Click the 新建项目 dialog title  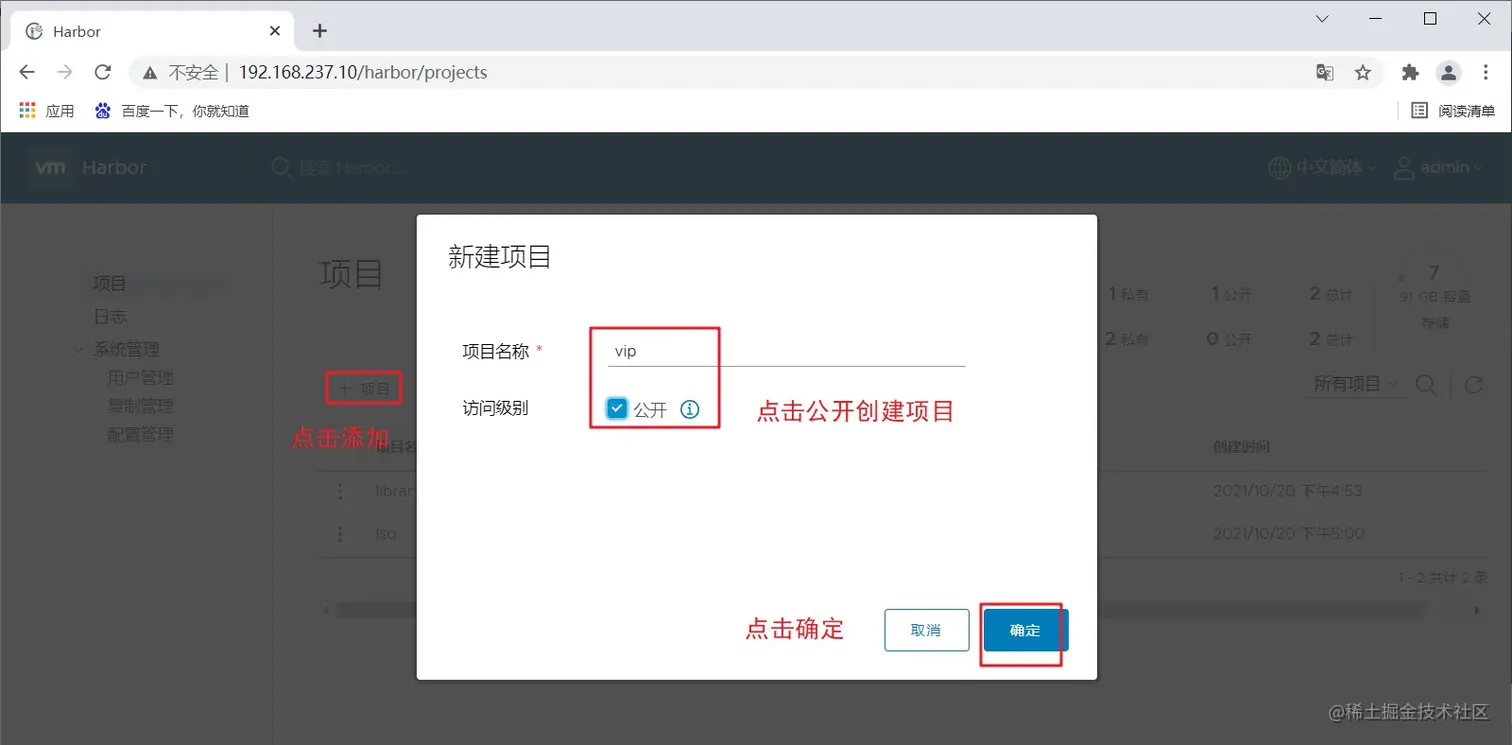500,257
